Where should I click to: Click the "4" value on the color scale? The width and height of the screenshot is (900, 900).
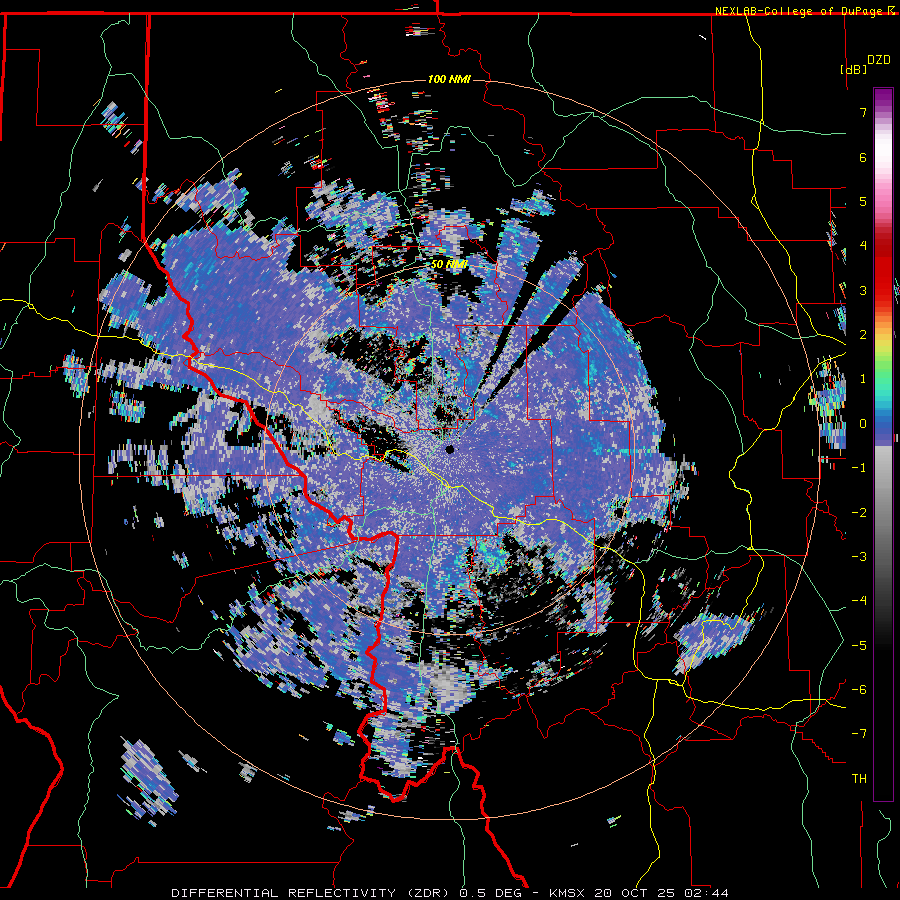(863, 246)
